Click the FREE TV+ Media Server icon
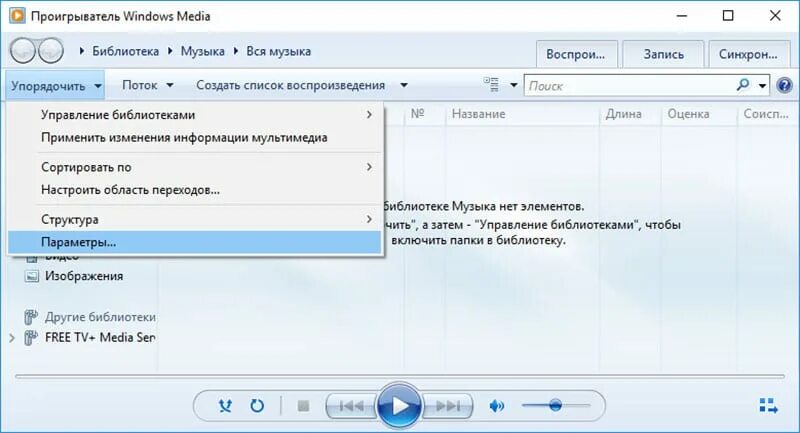The width and height of the screenshot is (800, 433). pos(31,337)
